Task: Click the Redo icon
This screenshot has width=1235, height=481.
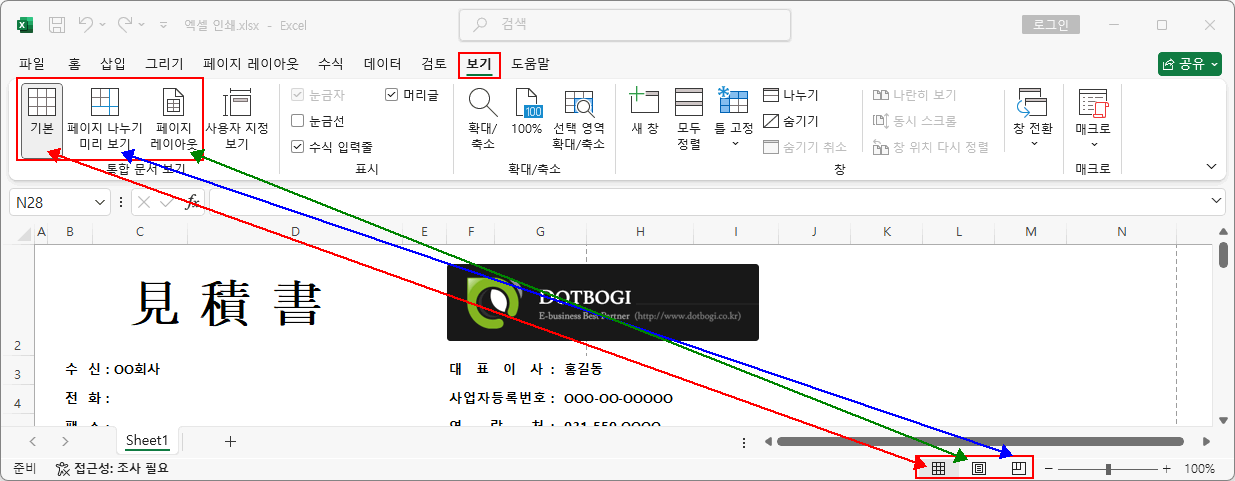Action: [125, 24]
